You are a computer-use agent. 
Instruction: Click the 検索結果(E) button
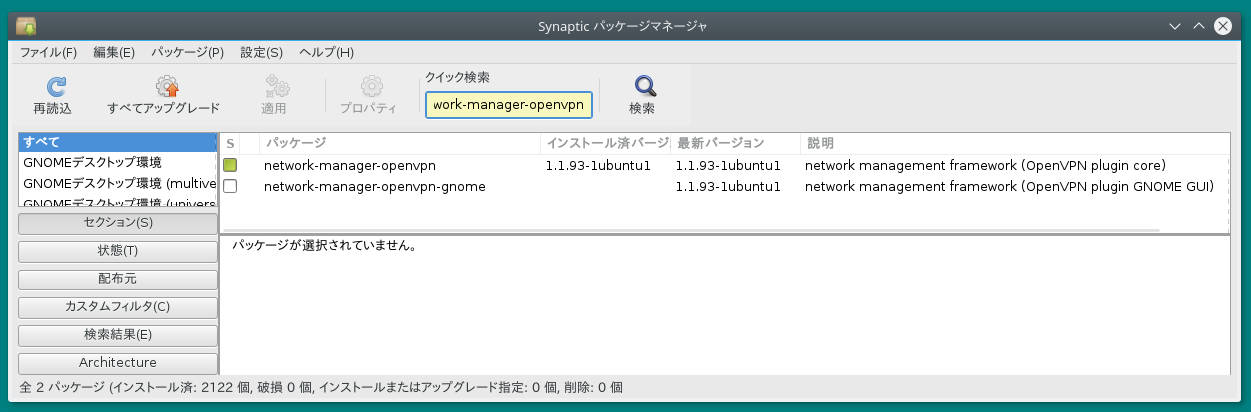(x=118, y=335)
